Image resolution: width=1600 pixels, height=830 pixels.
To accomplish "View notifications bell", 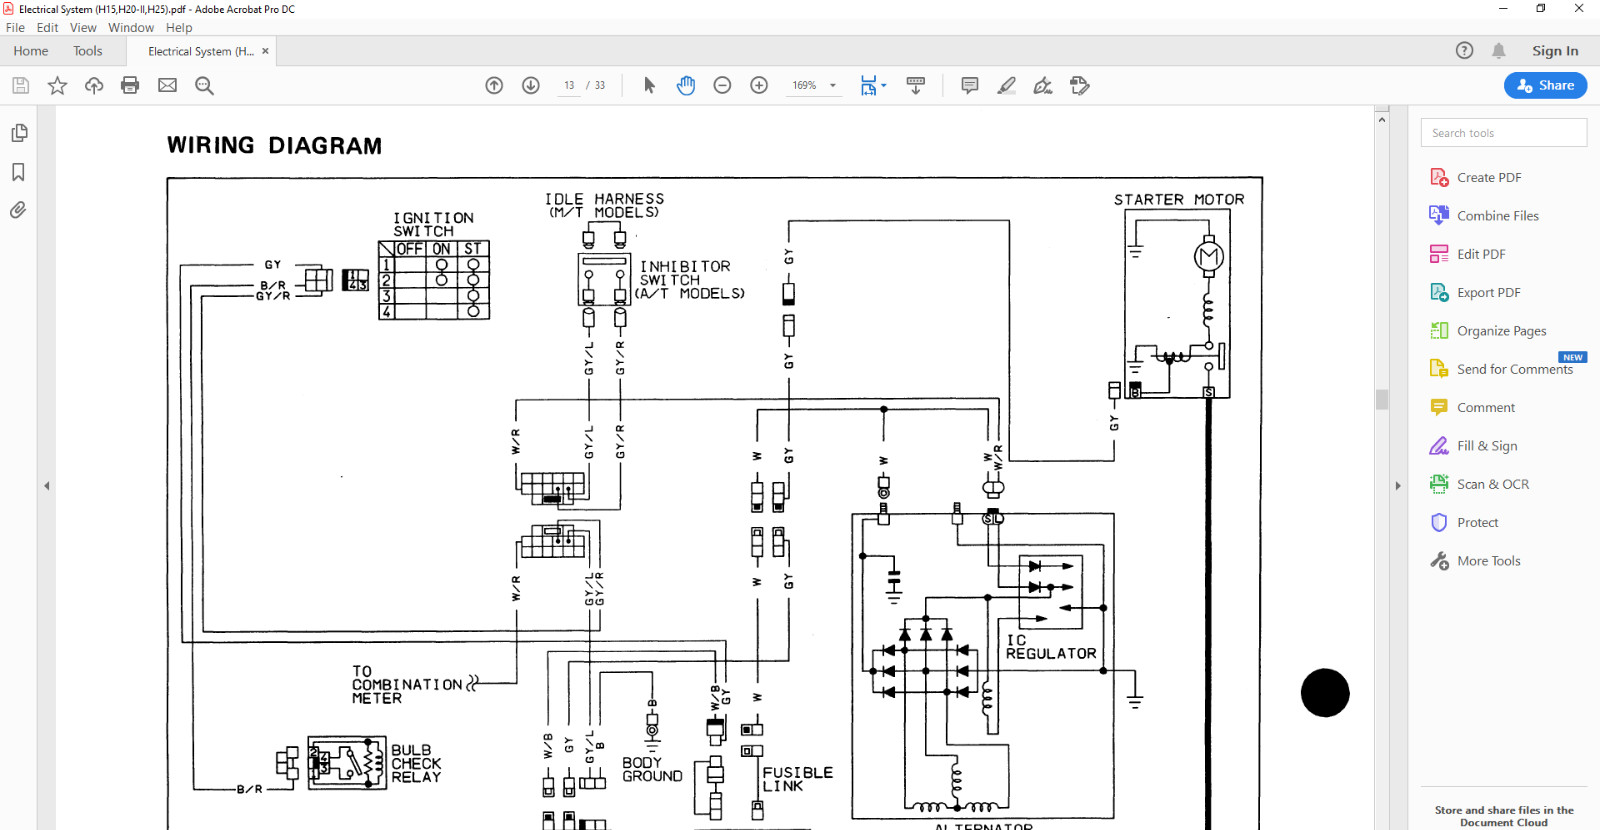I will (x=1498, y=51).
